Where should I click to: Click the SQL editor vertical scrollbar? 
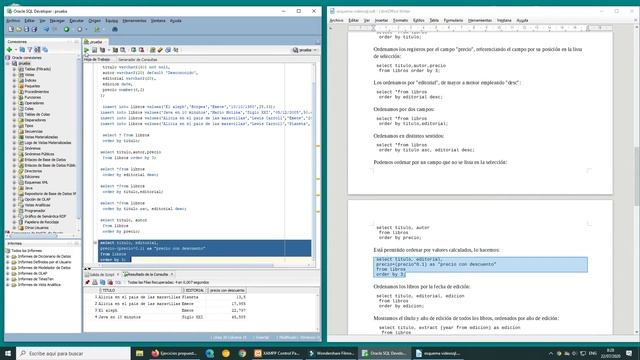(314, 163)
